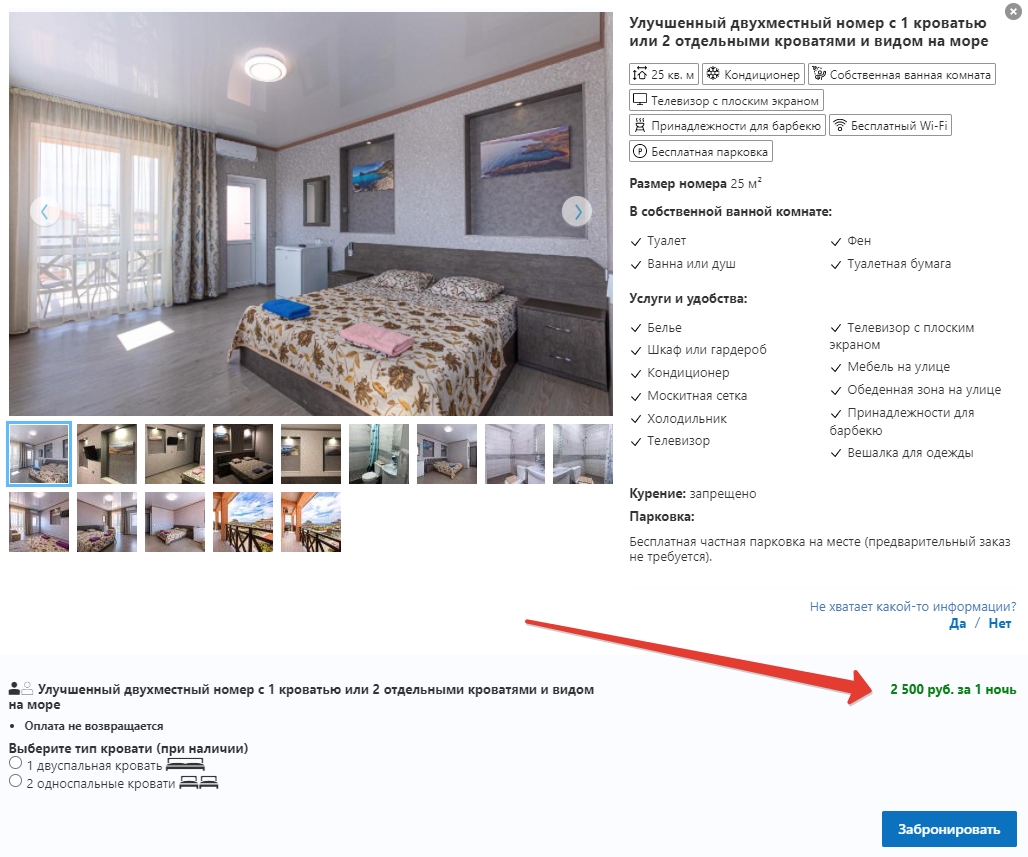Click the free parking icon badge
1028x857 pixels.
click(x=700, y=151)
